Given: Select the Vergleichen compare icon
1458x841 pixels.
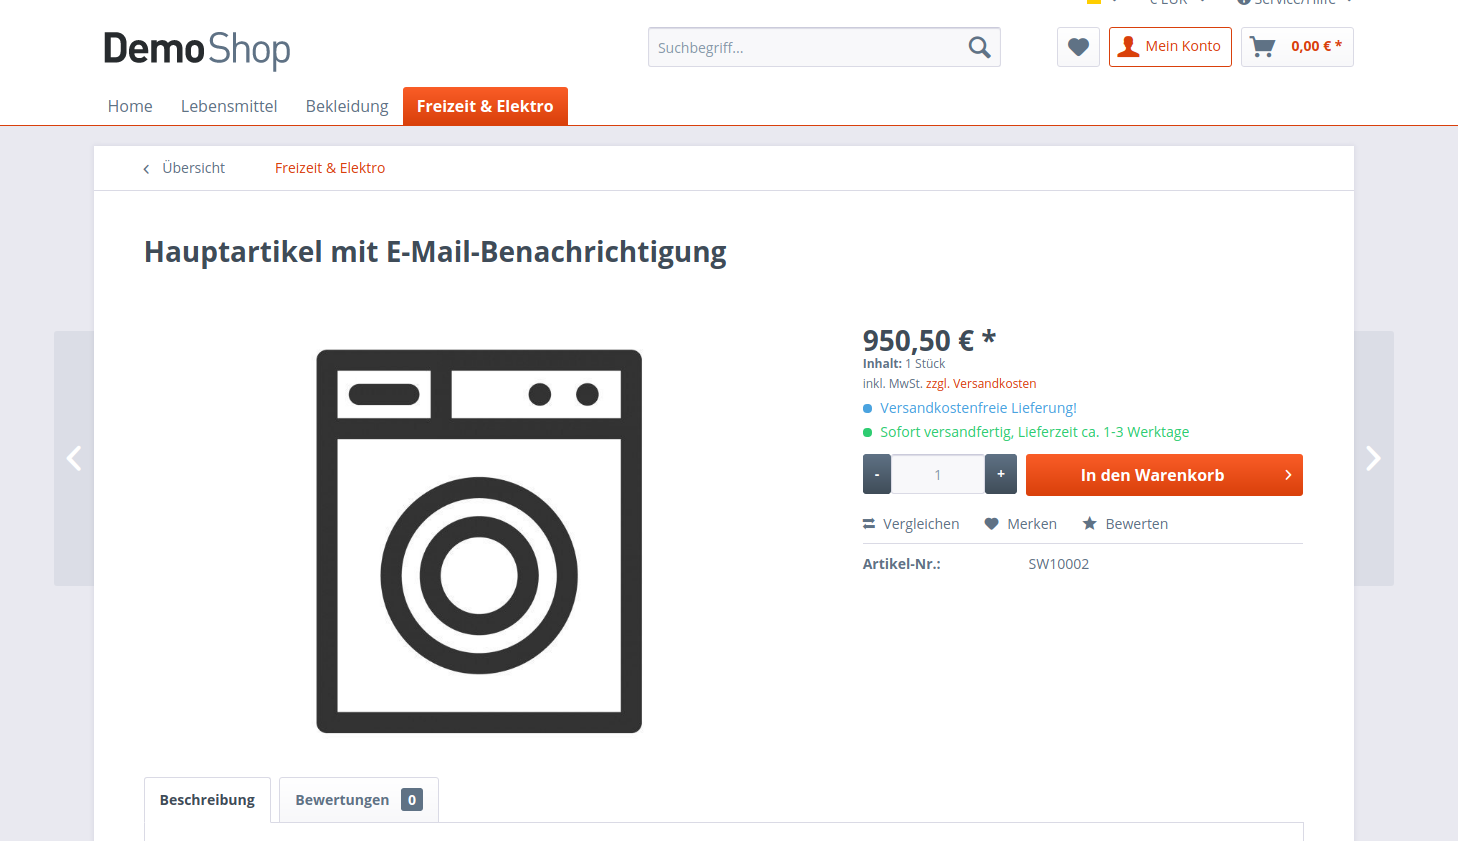Looking at the screenshot, I should click(x=866, y=523).
